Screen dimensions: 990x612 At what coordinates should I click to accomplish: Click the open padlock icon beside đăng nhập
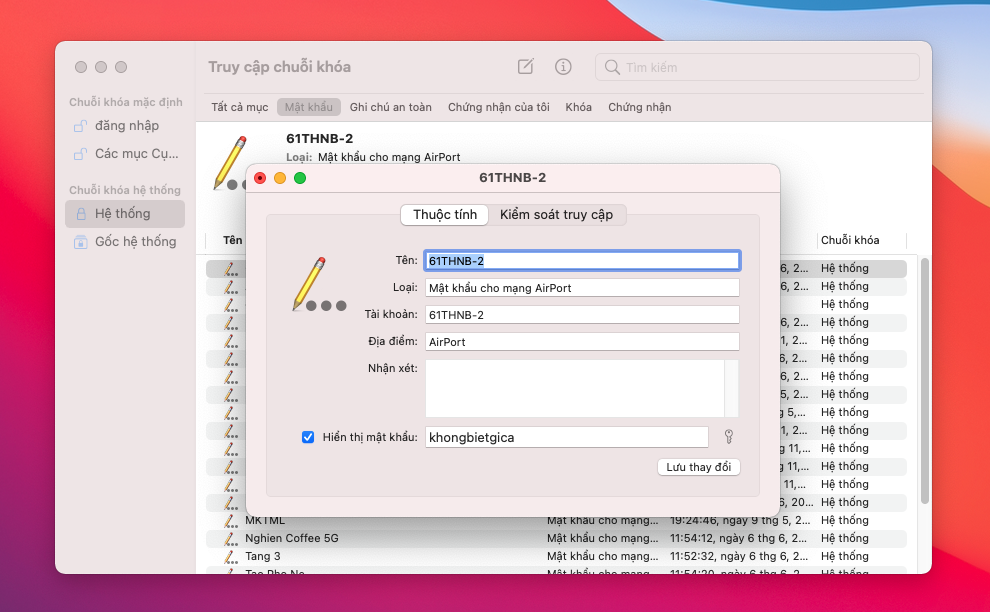click(x=80, y=126)
